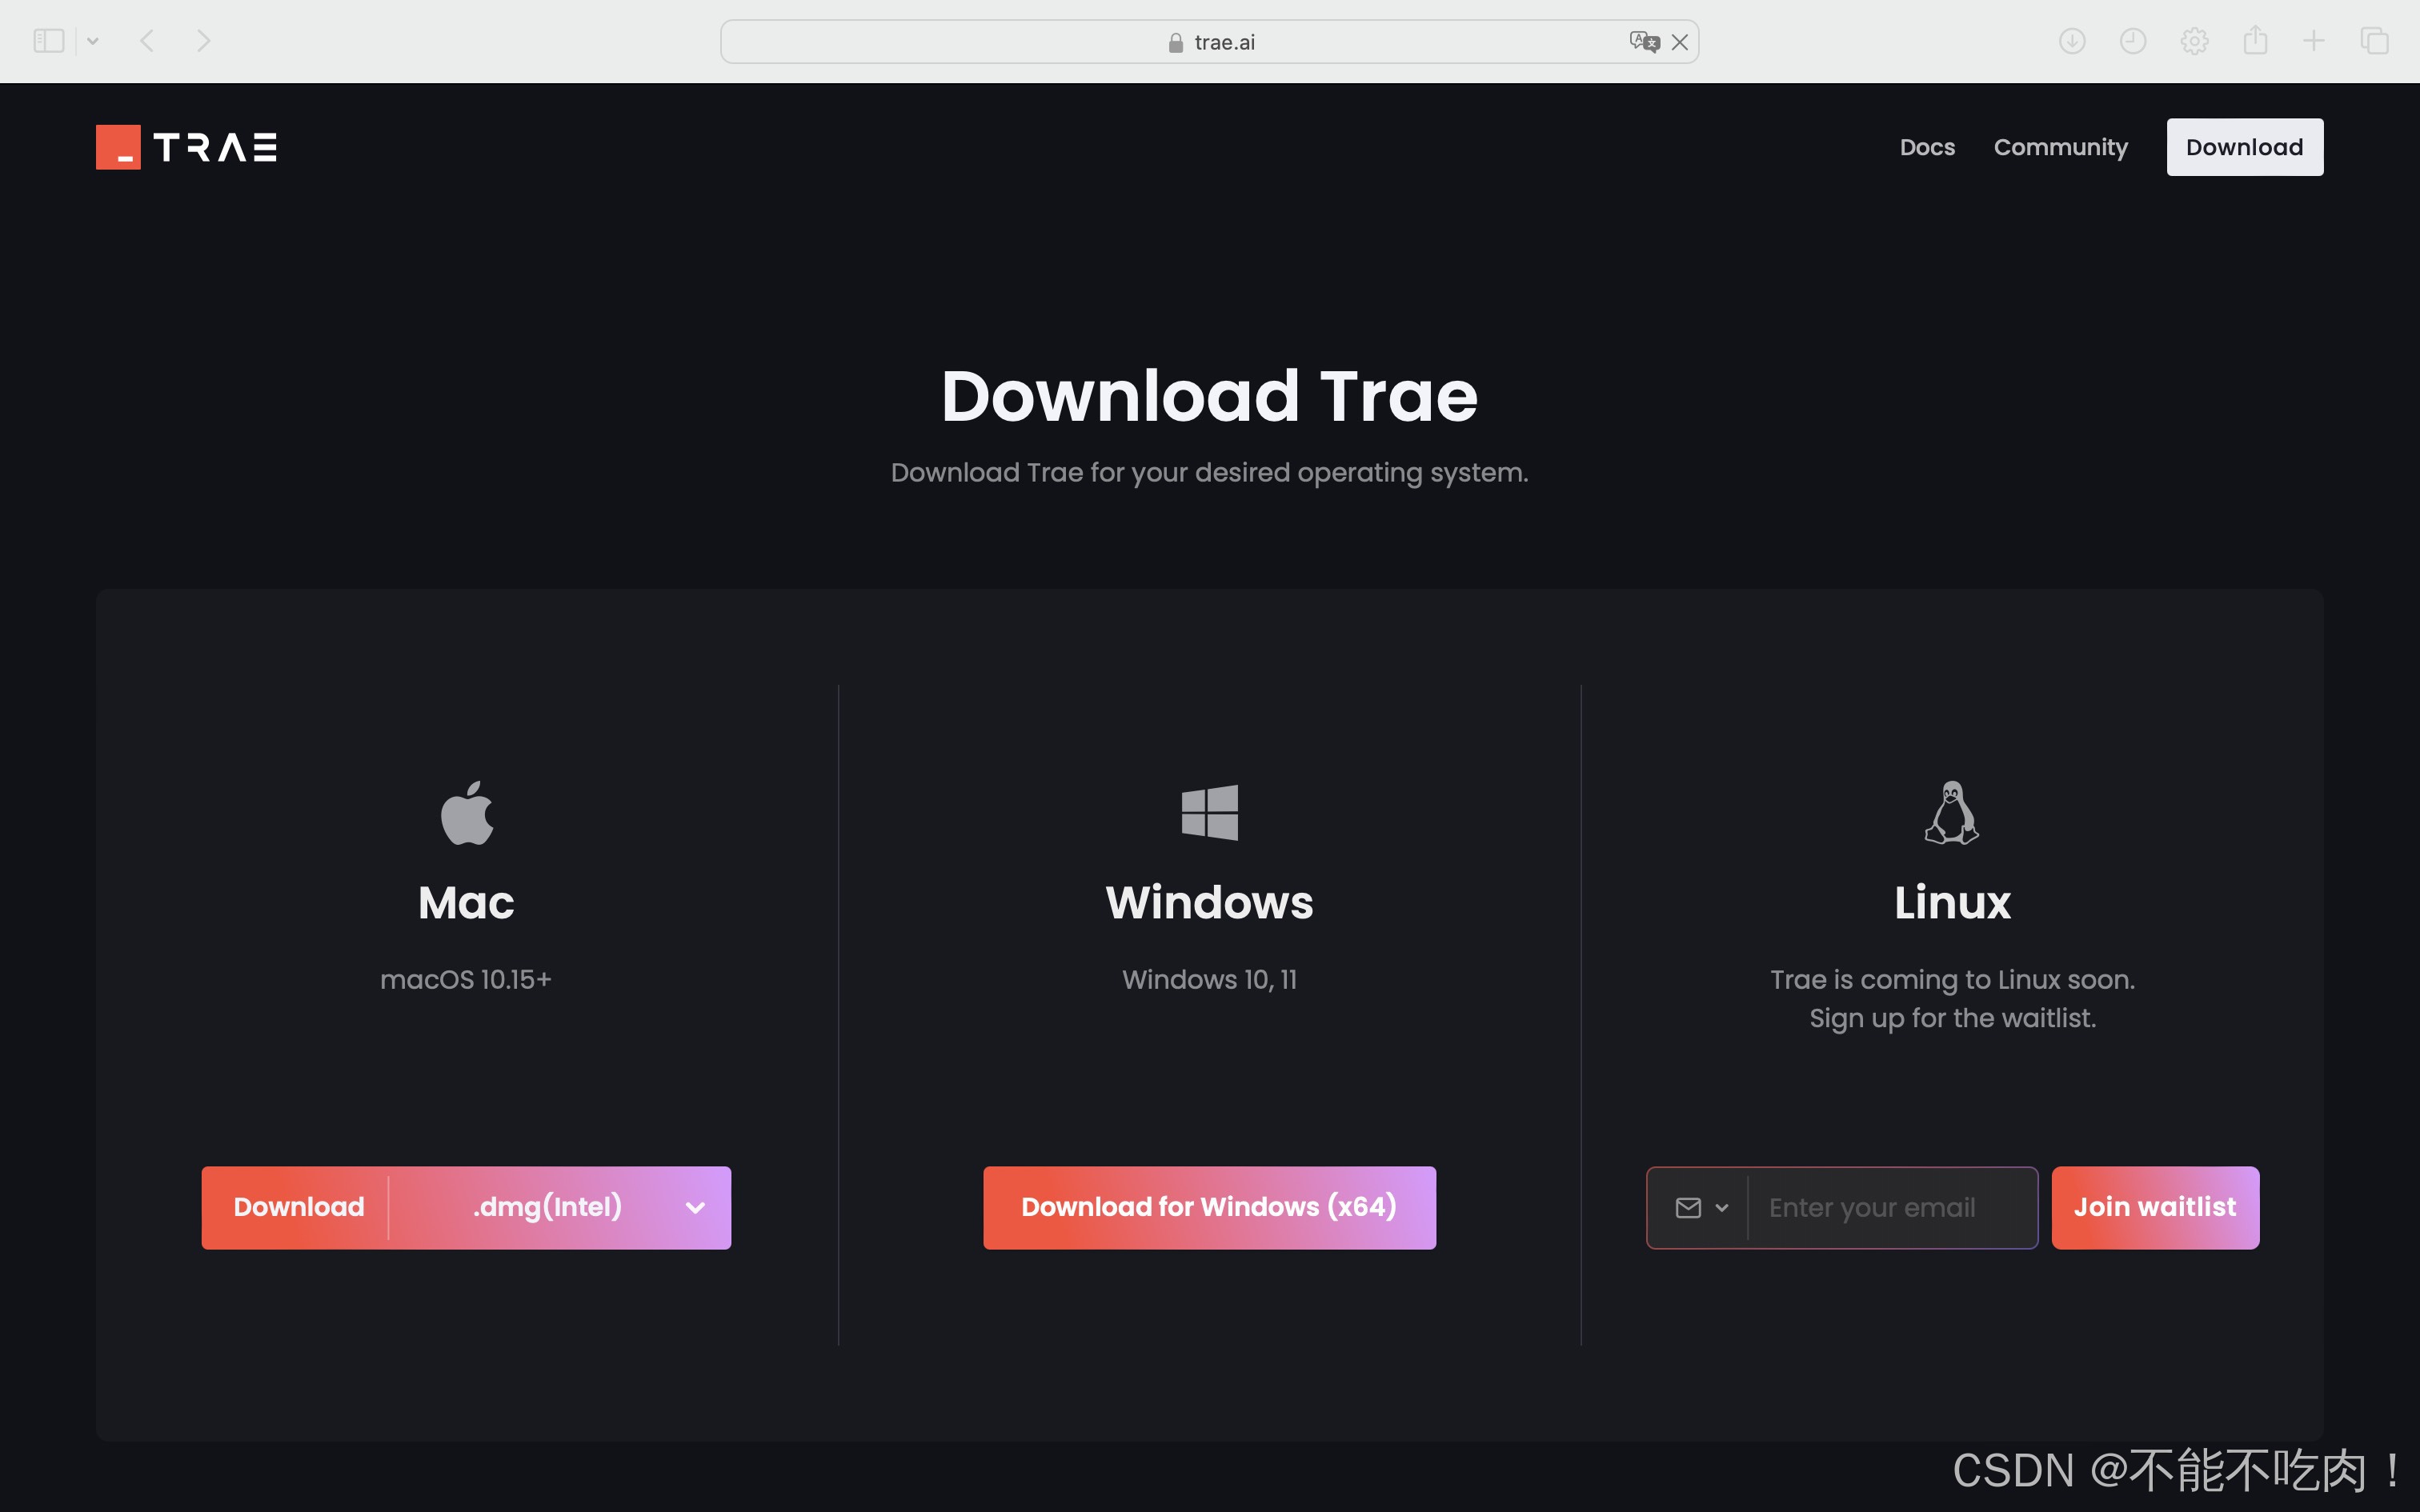Open a new tab with plus icon
This screenshot has width=2420, height=1512.
coord(2314,41)
